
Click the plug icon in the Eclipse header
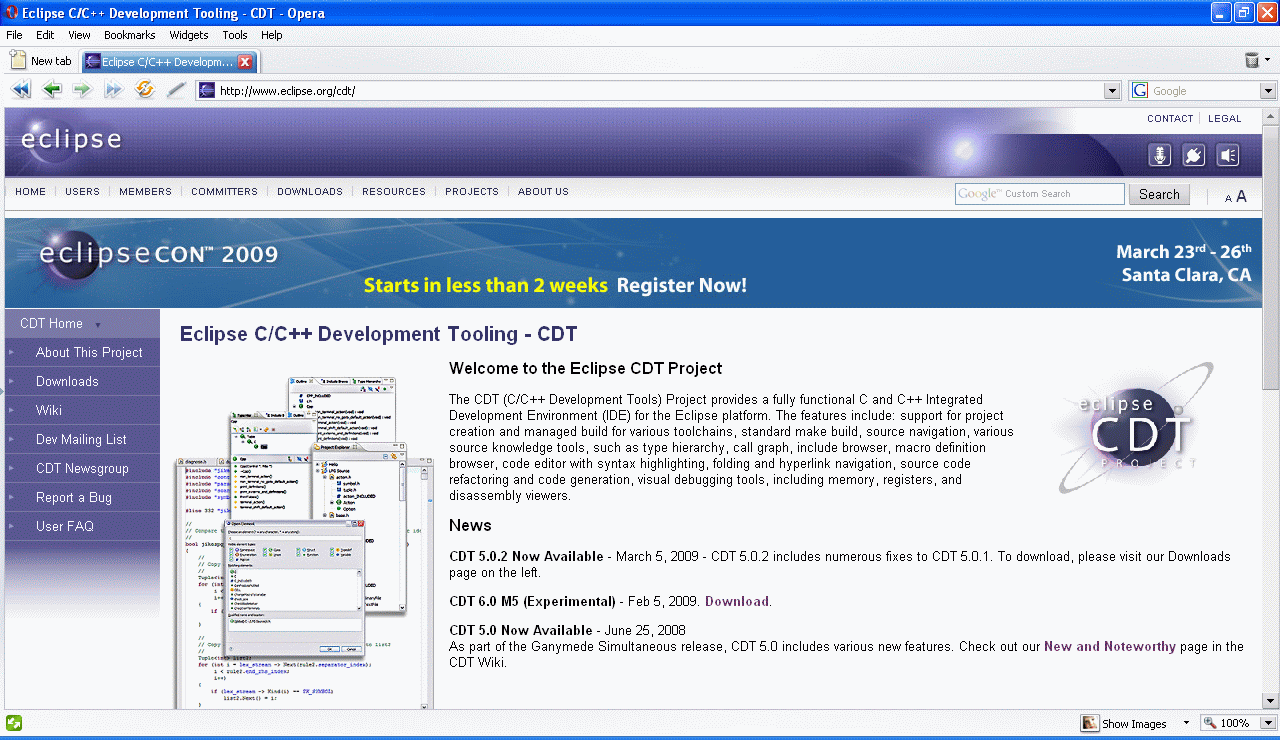point(1194,155)
